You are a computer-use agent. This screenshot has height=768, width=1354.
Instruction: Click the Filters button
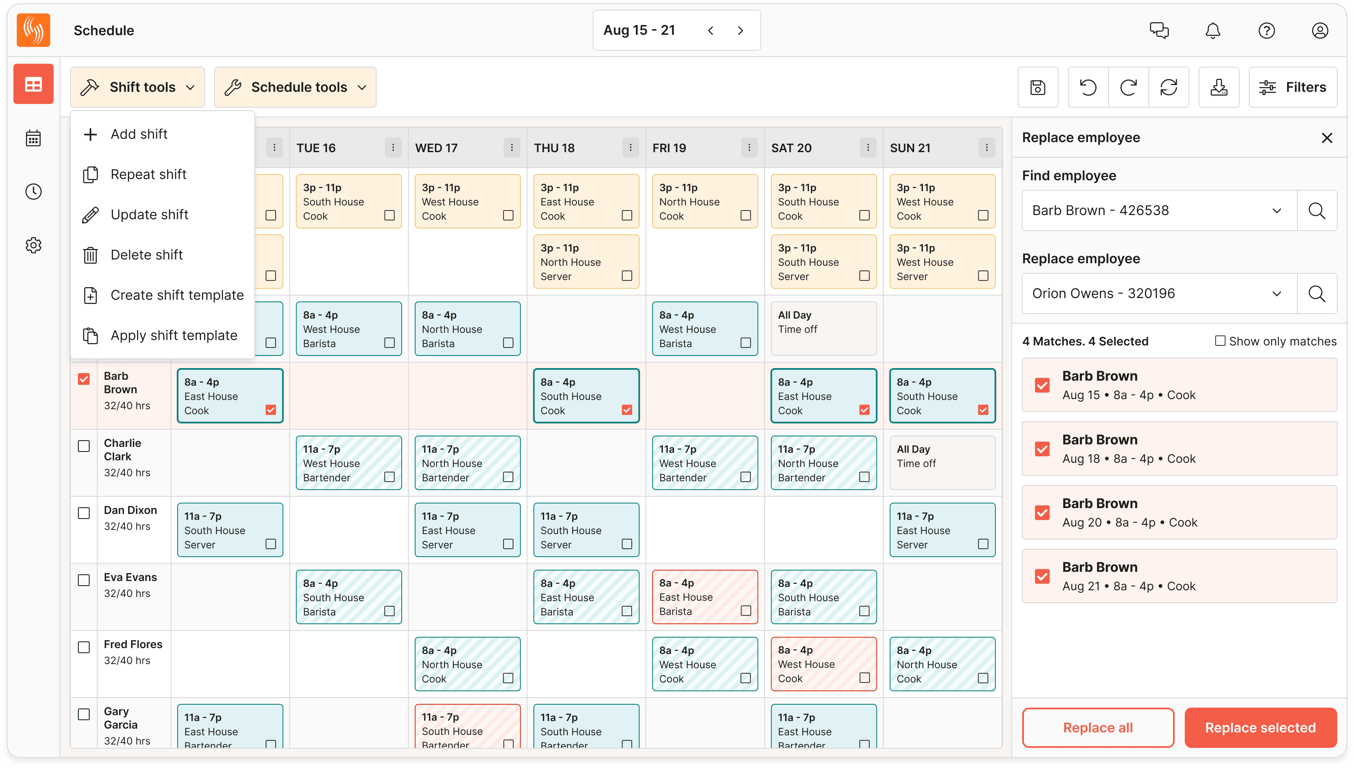tap(1293, 87)
